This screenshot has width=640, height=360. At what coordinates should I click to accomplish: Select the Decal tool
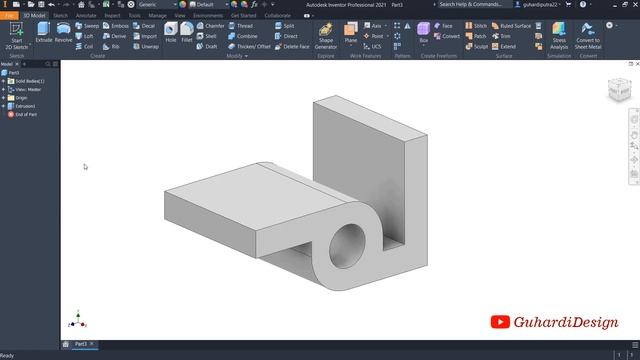click(144, 26)
